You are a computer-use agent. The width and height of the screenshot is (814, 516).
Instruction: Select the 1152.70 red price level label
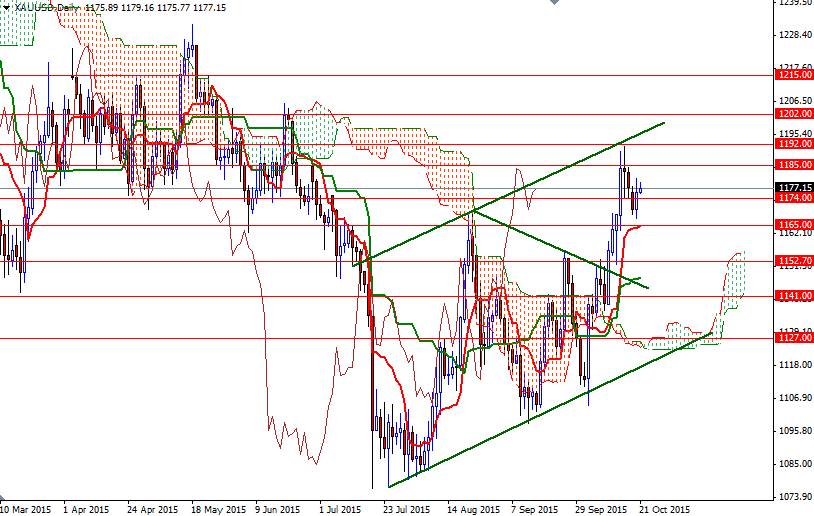pyautogui.click(x=794, y=261)
